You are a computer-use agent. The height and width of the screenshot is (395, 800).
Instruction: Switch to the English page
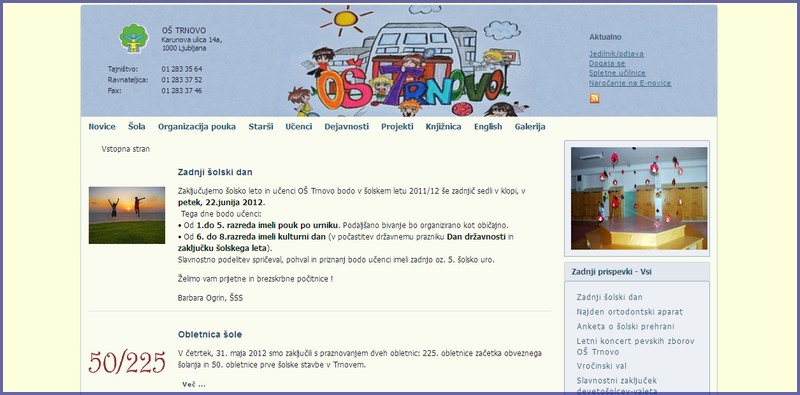tap(488, 127)
